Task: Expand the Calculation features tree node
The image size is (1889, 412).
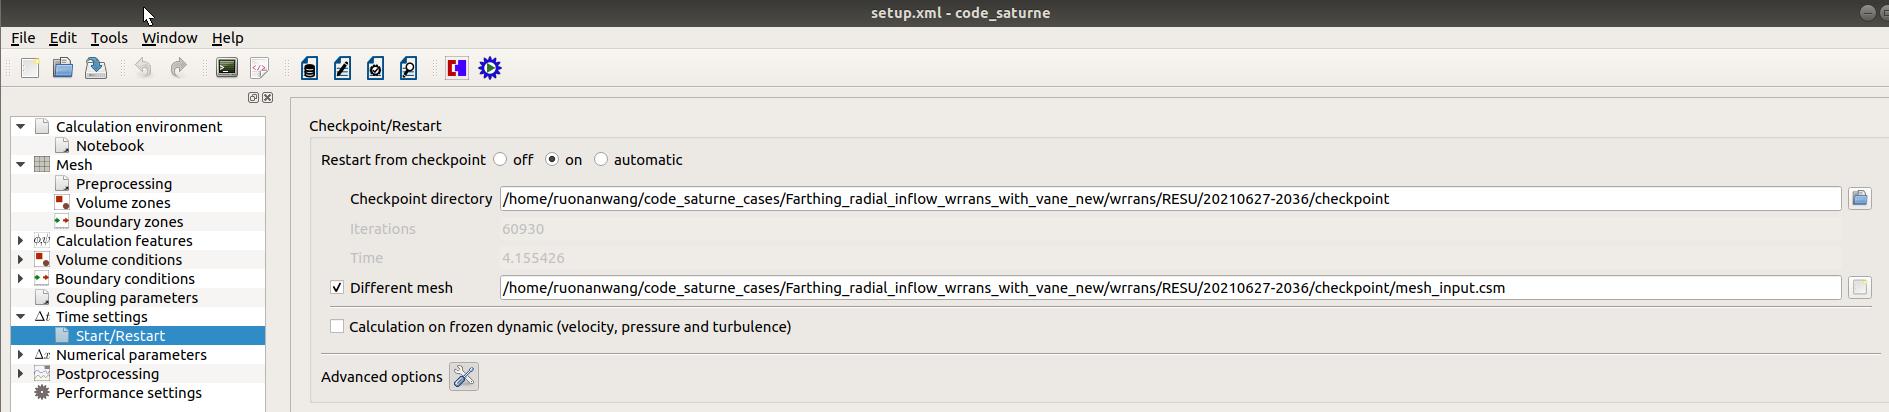Action: tap(20, 240)
